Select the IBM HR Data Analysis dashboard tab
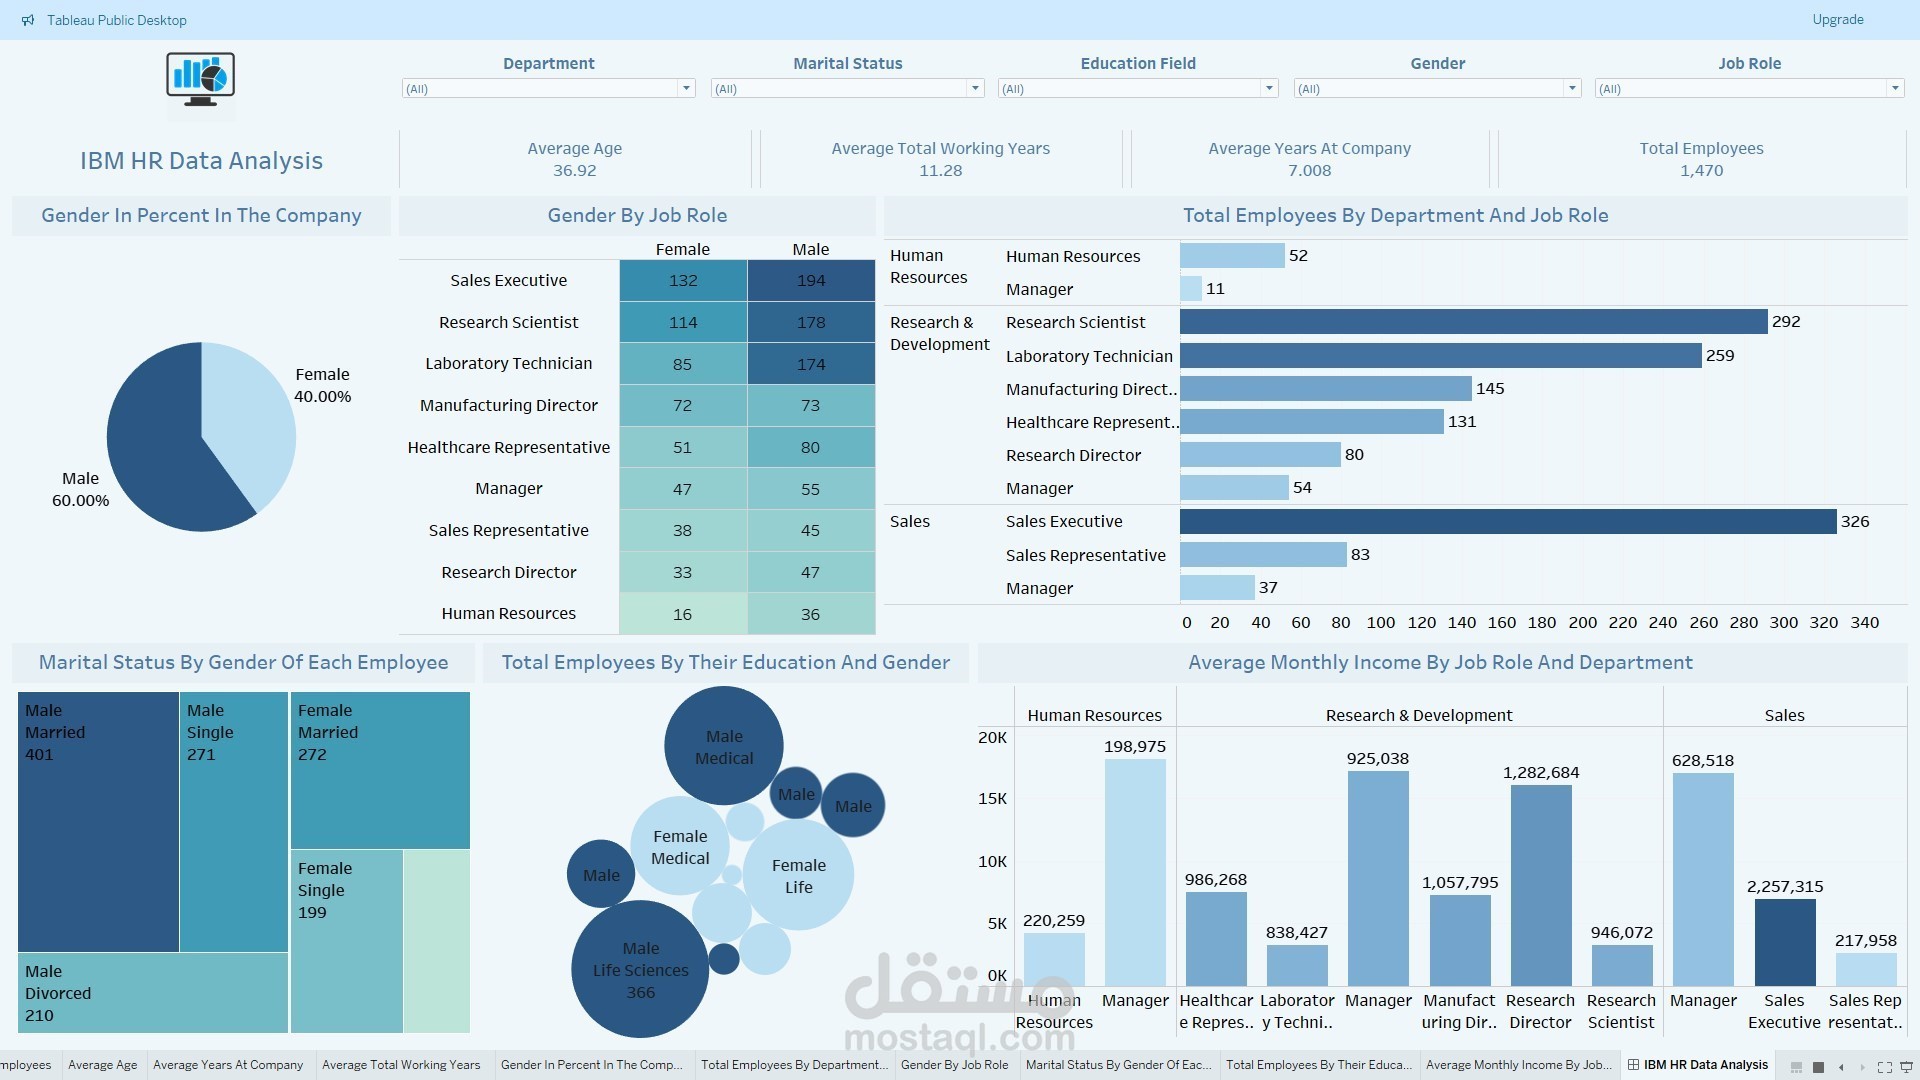 (x=1698, y=1065)
